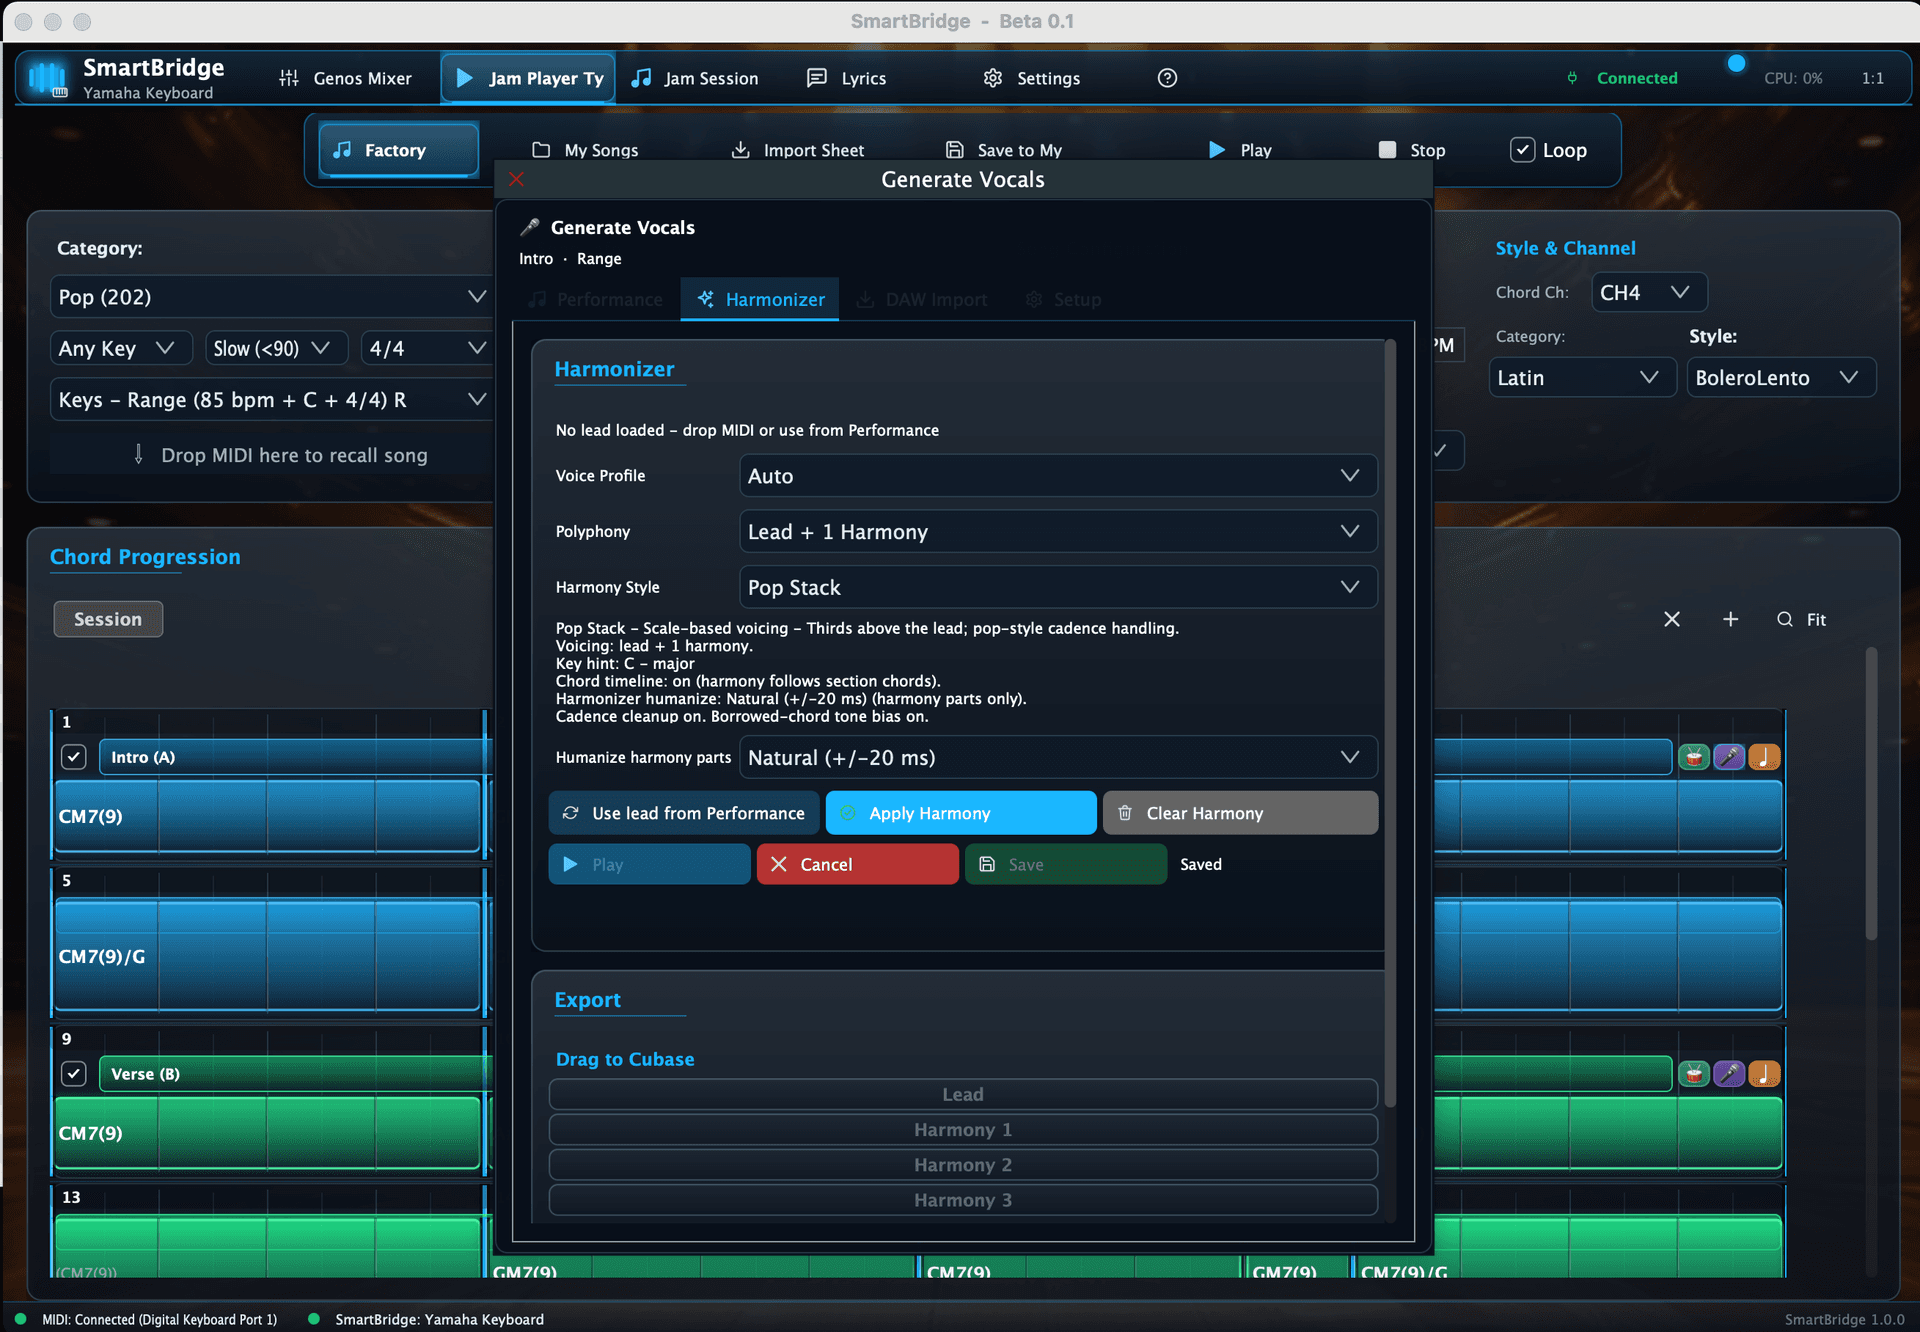1920x1332 pixels.
Task: Open the 4/4 time signature dropdown
Action: pyautogui.click(x=427, y=348)
